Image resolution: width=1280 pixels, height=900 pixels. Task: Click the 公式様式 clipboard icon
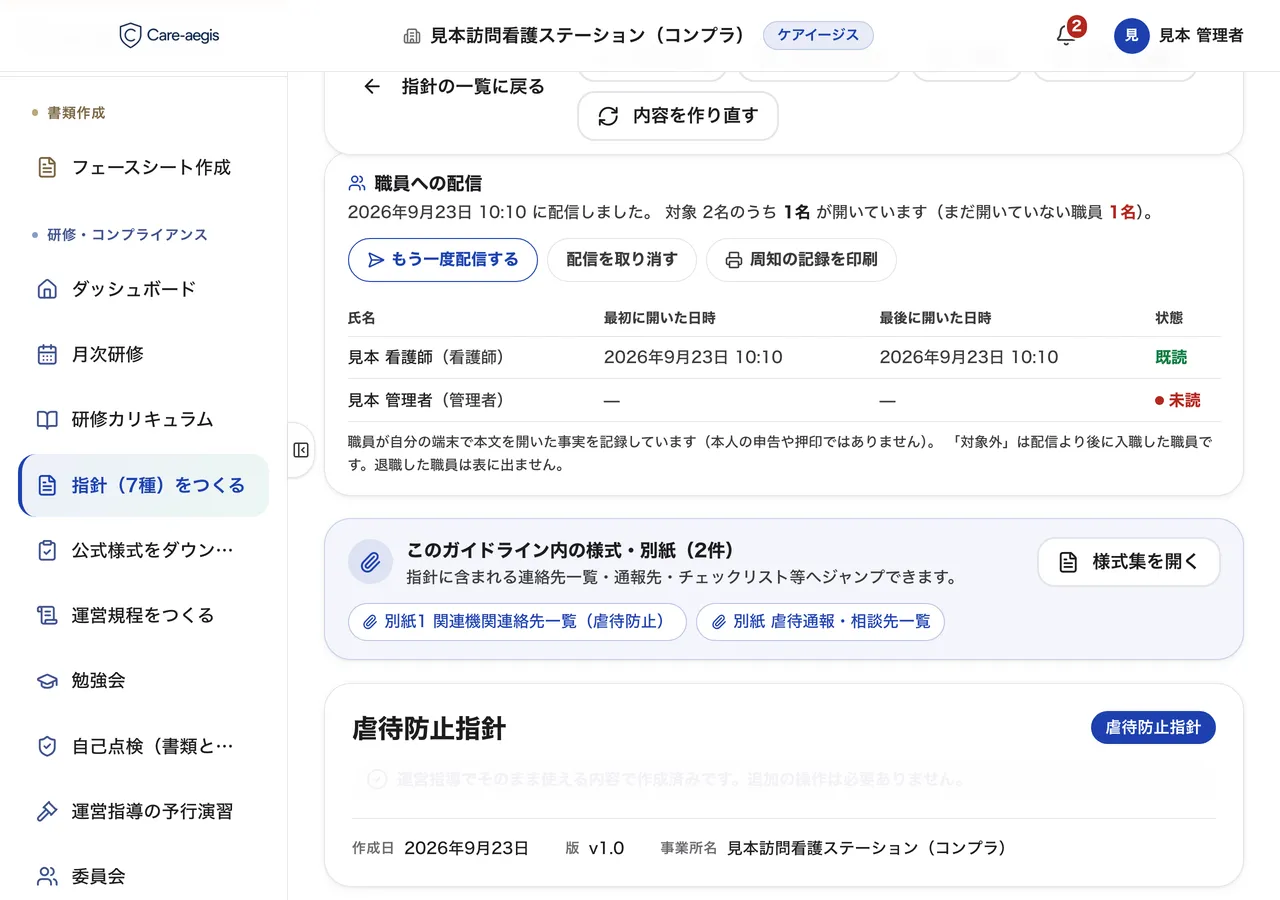47,550
